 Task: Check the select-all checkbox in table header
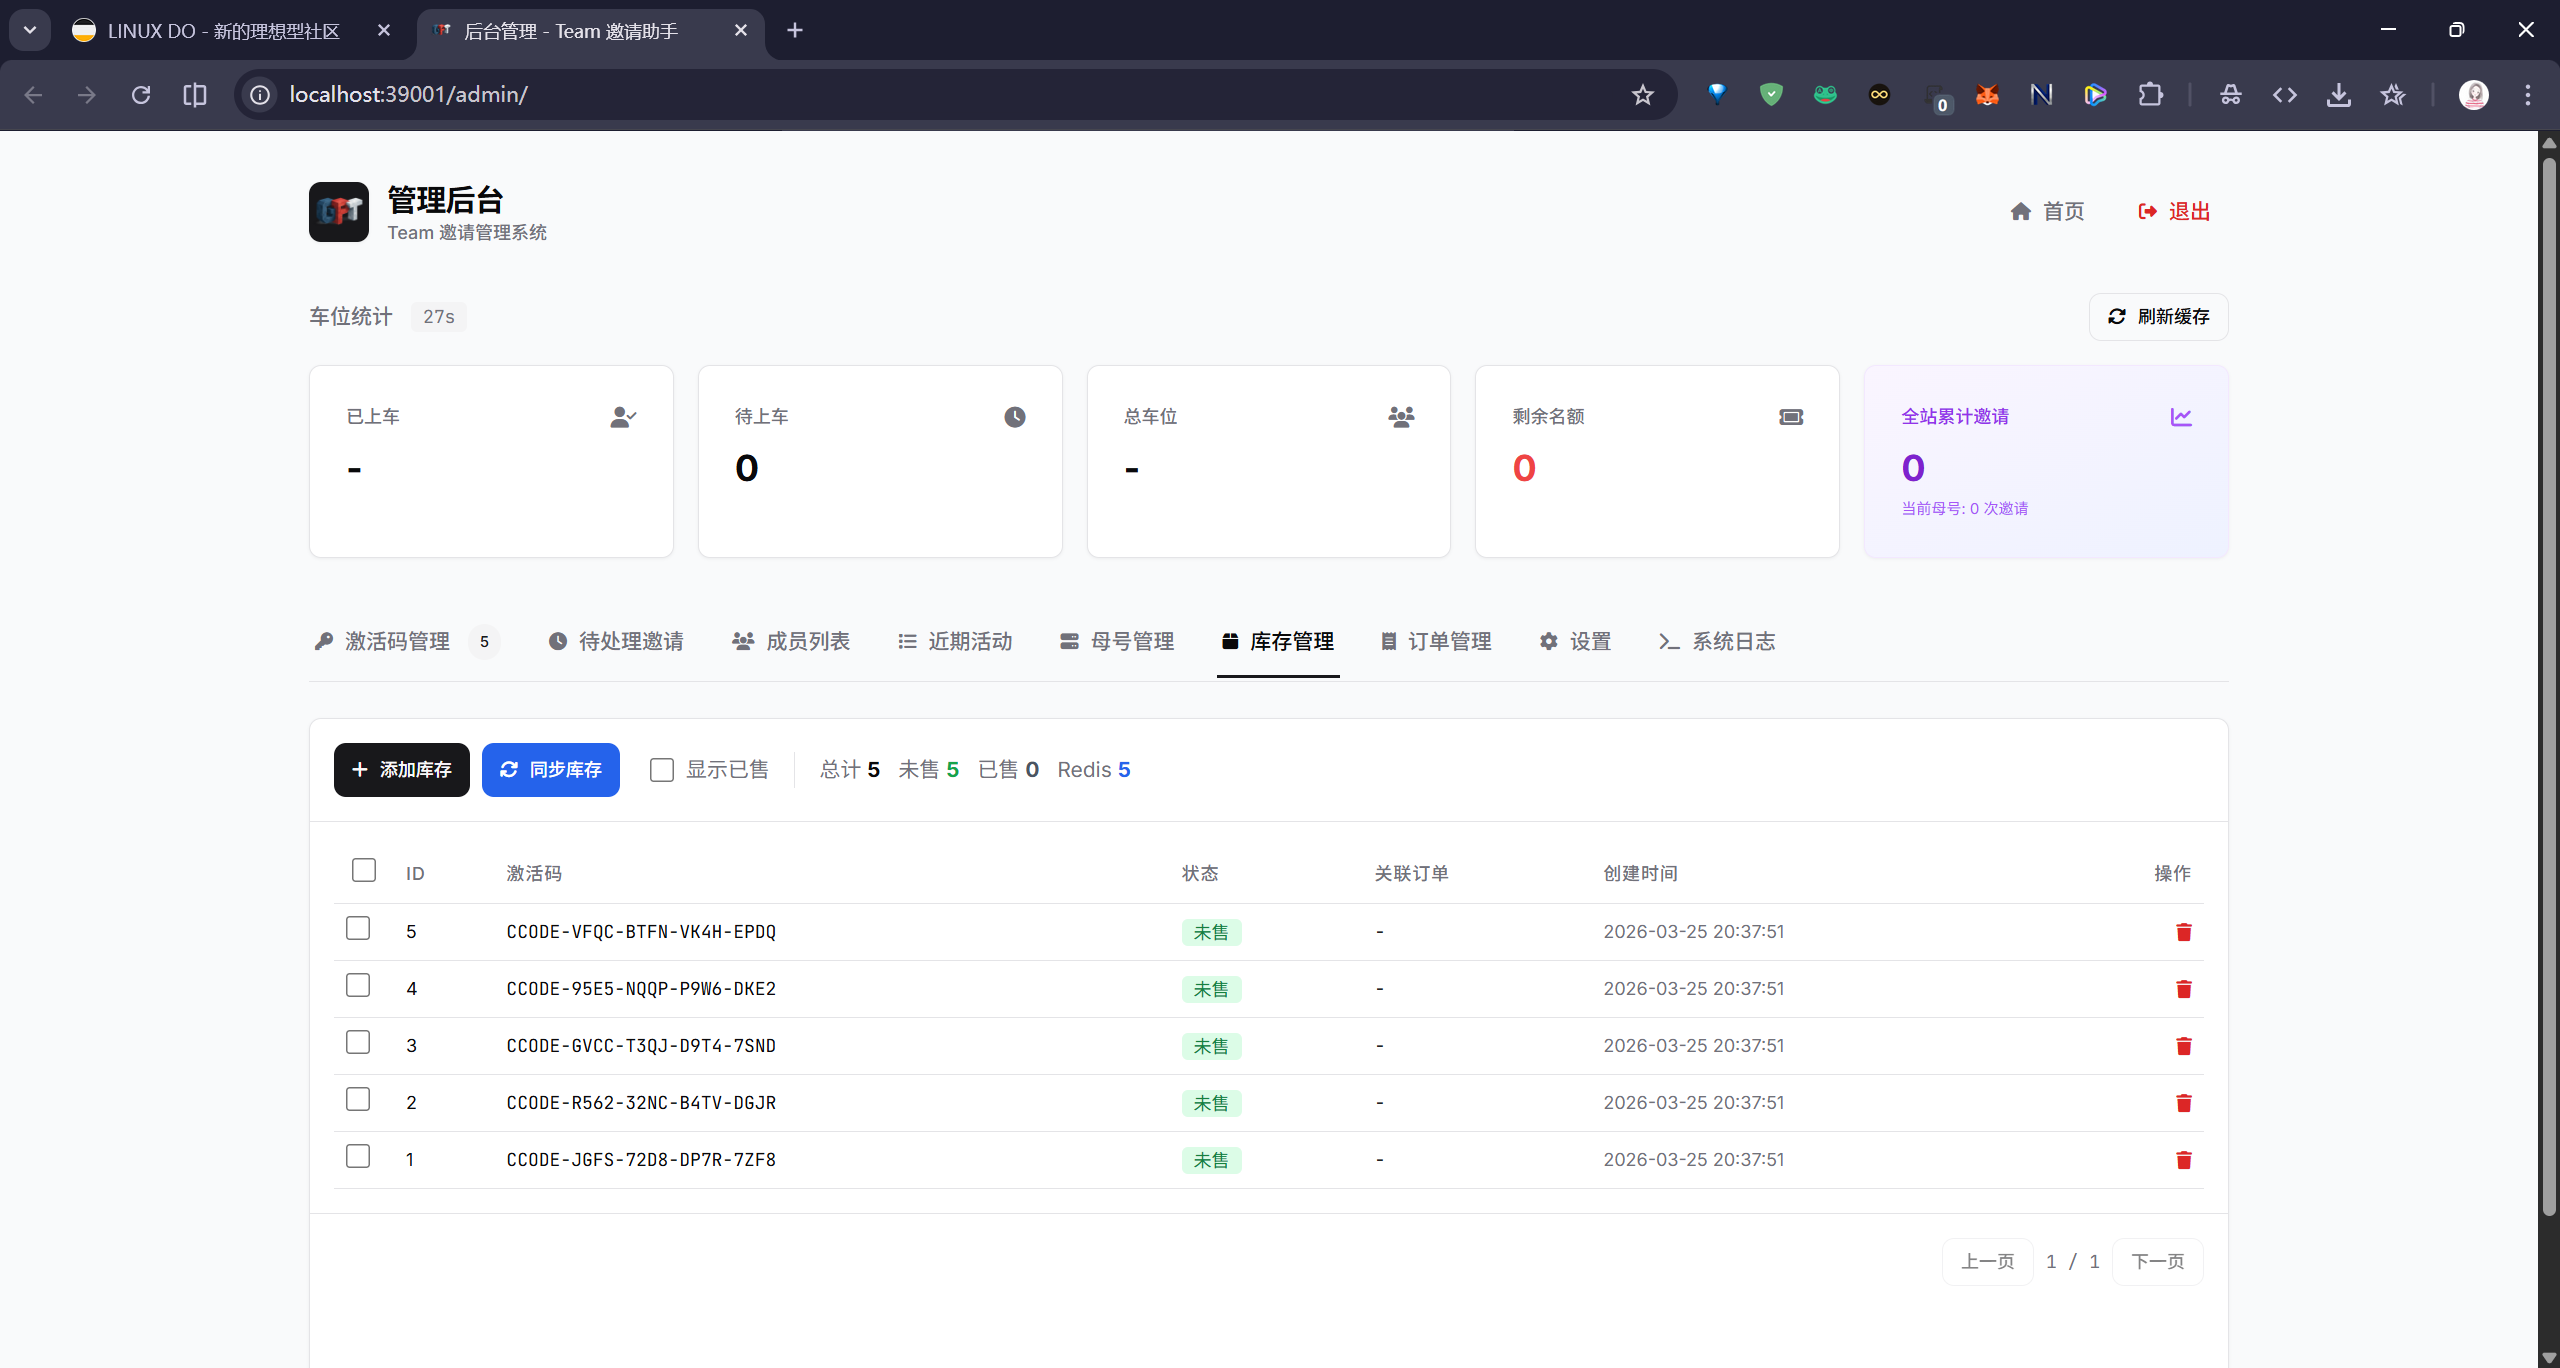click(364, 870)
